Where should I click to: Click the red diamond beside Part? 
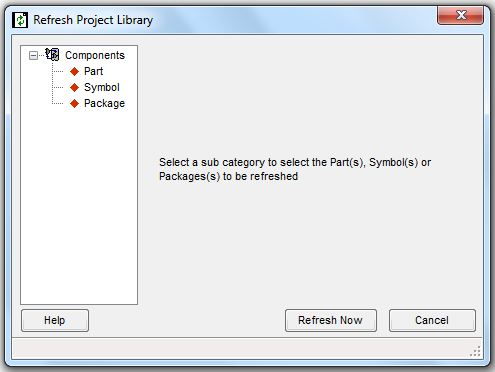(75, 71)
